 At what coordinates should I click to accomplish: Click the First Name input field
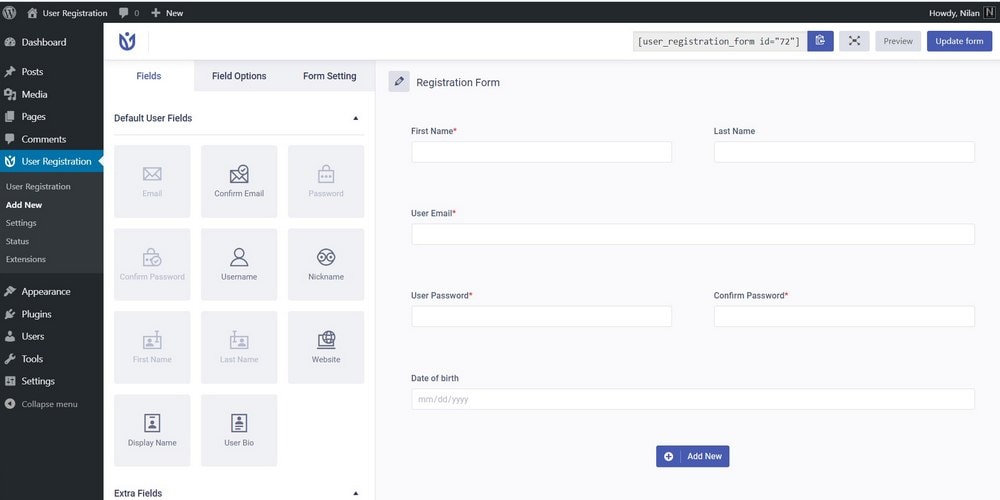coord(541,152)
